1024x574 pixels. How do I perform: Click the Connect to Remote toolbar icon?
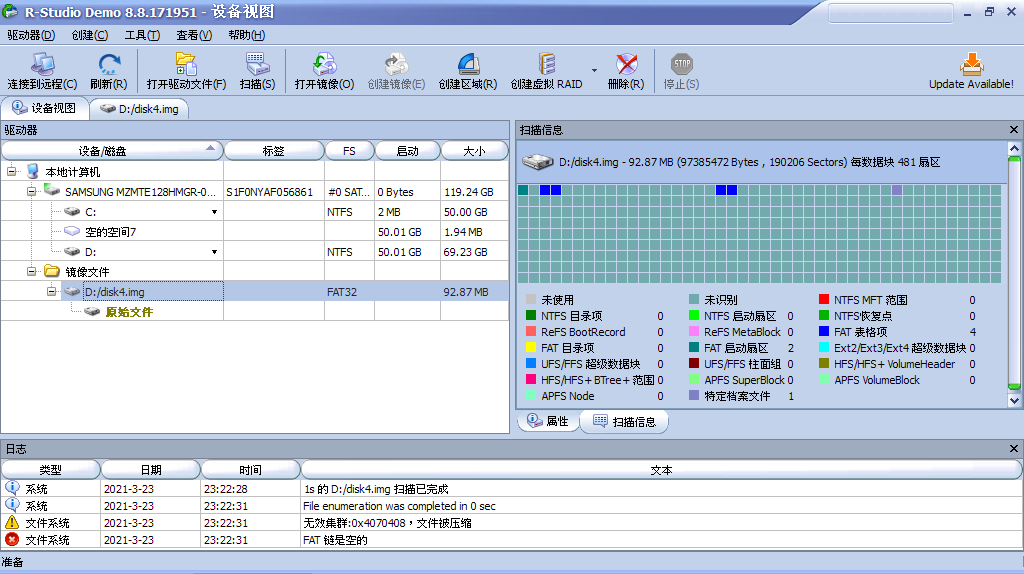42,64
